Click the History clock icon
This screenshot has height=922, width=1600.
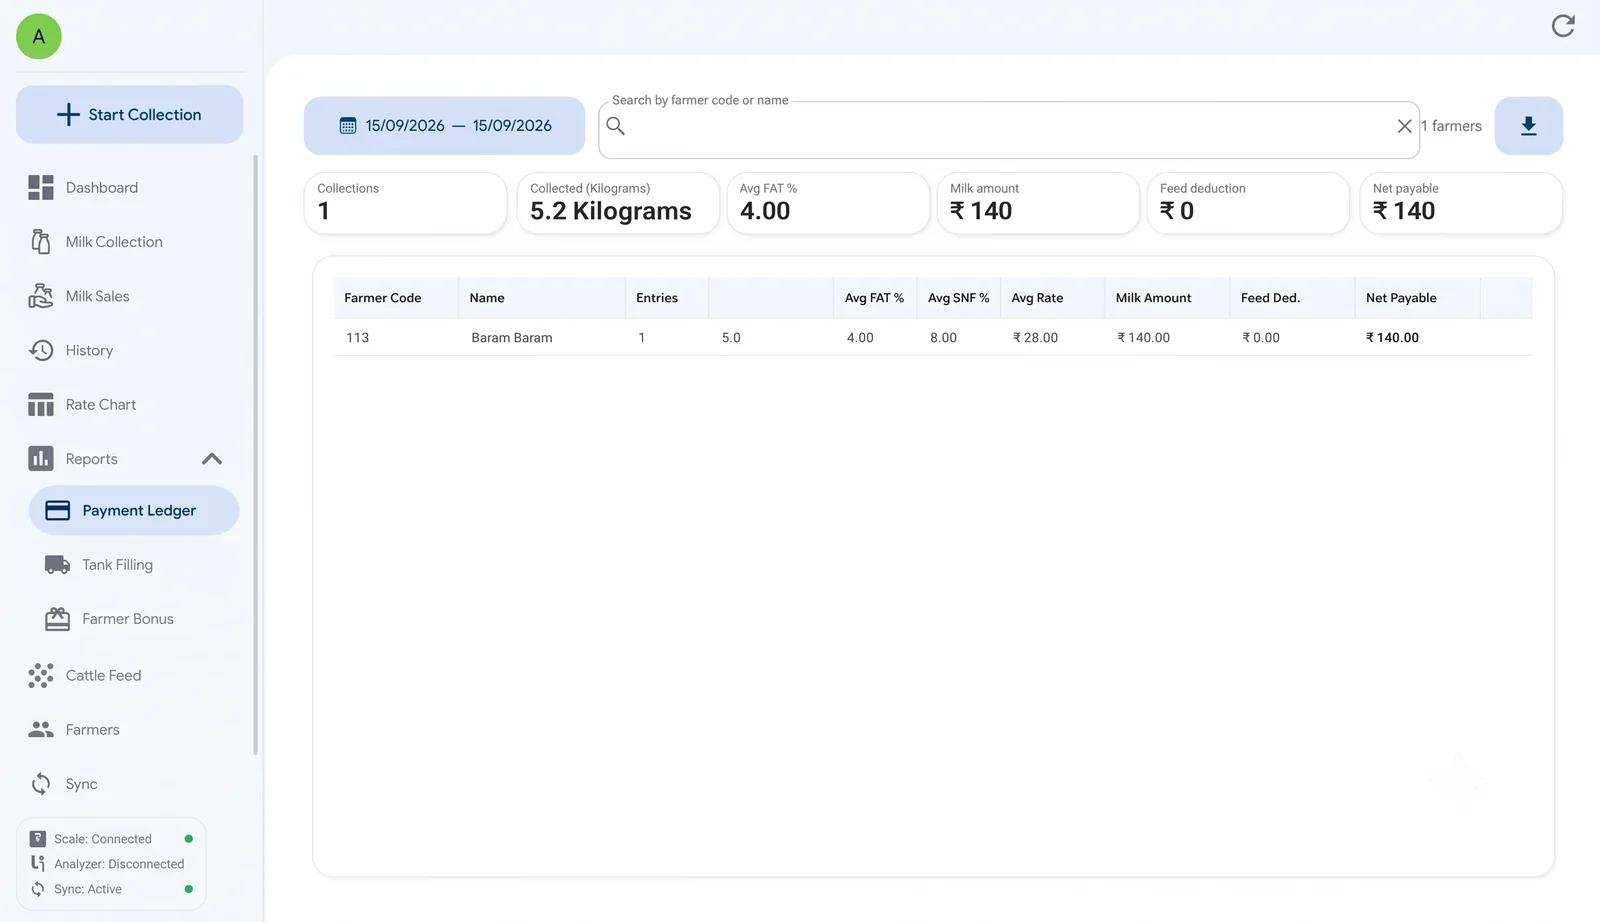click(41, 350)
